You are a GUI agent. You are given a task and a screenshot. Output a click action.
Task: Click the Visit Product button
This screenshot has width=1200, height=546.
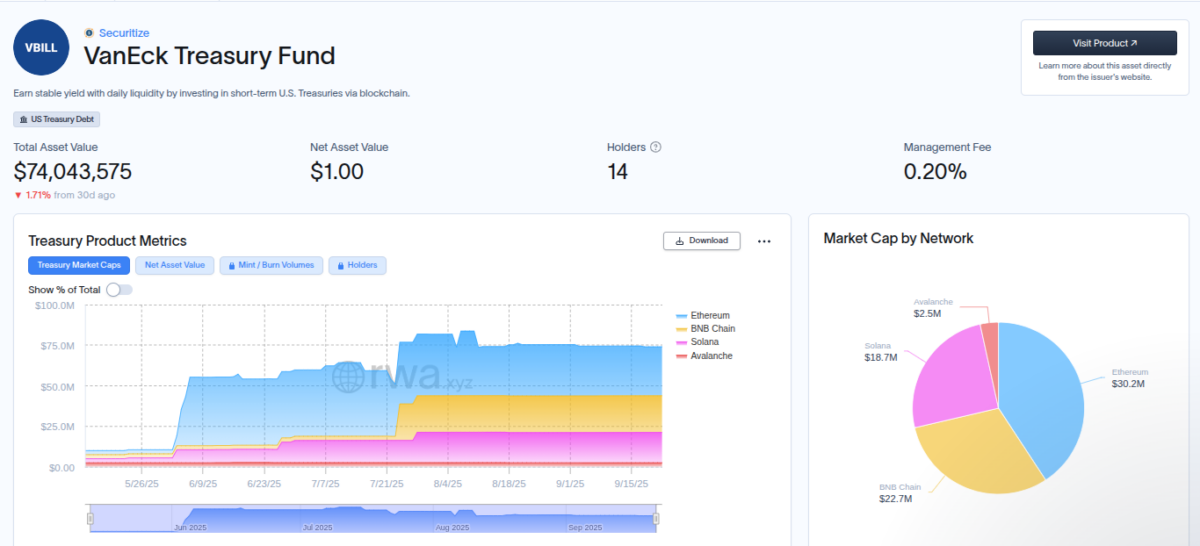click(x=1104, y=43)
